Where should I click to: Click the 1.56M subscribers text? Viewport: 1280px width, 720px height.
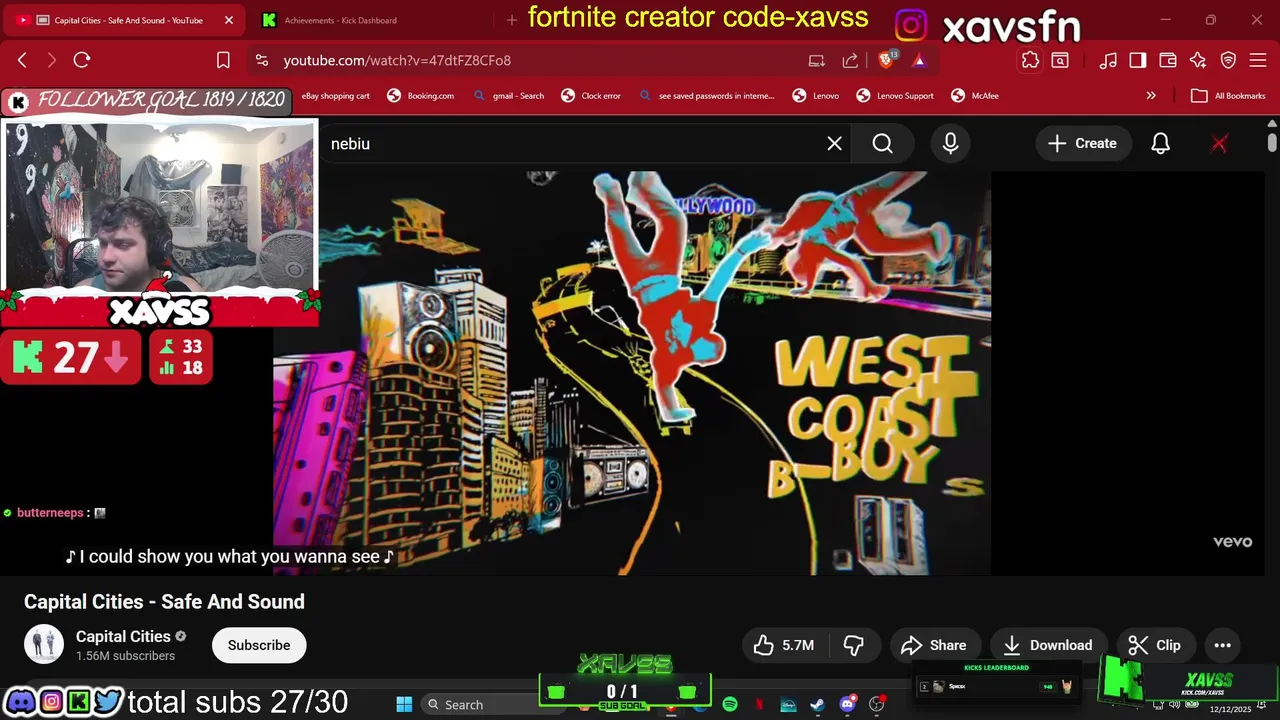tap(125, 656)
